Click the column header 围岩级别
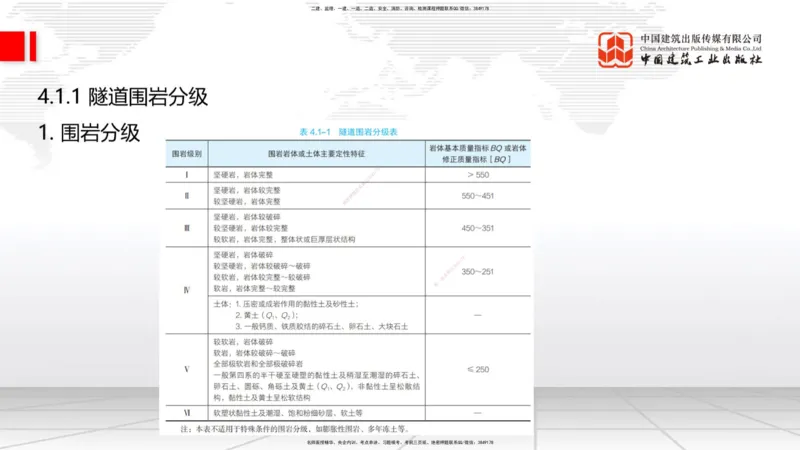Image resolution: width=800 pixels, height=450 pixels. (x=187, y=154)
